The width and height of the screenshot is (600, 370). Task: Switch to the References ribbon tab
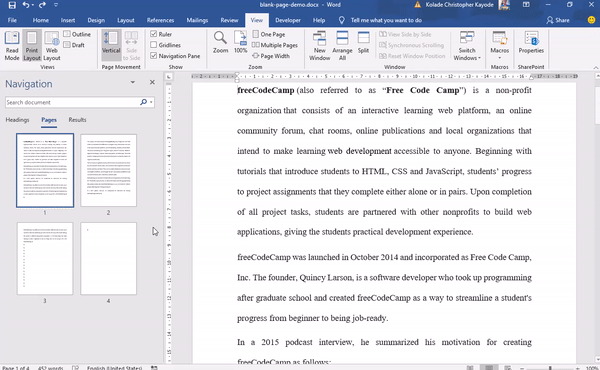[x=160, y=20]
